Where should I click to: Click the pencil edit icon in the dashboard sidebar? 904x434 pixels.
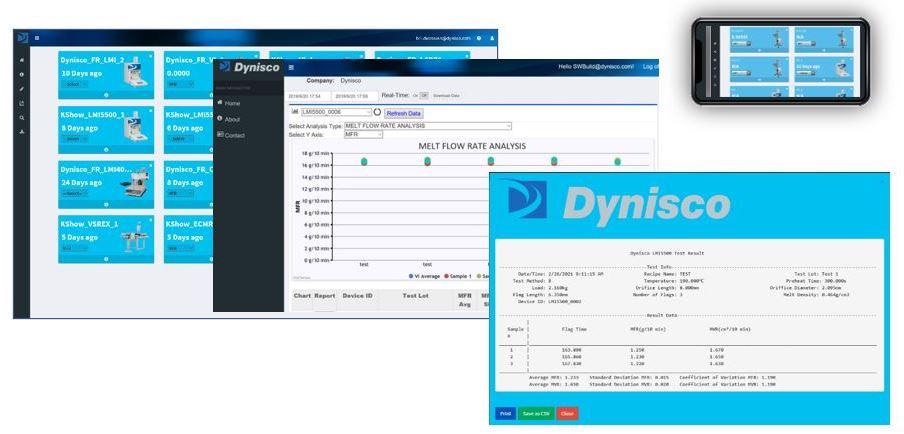click(x=22, y=89)
